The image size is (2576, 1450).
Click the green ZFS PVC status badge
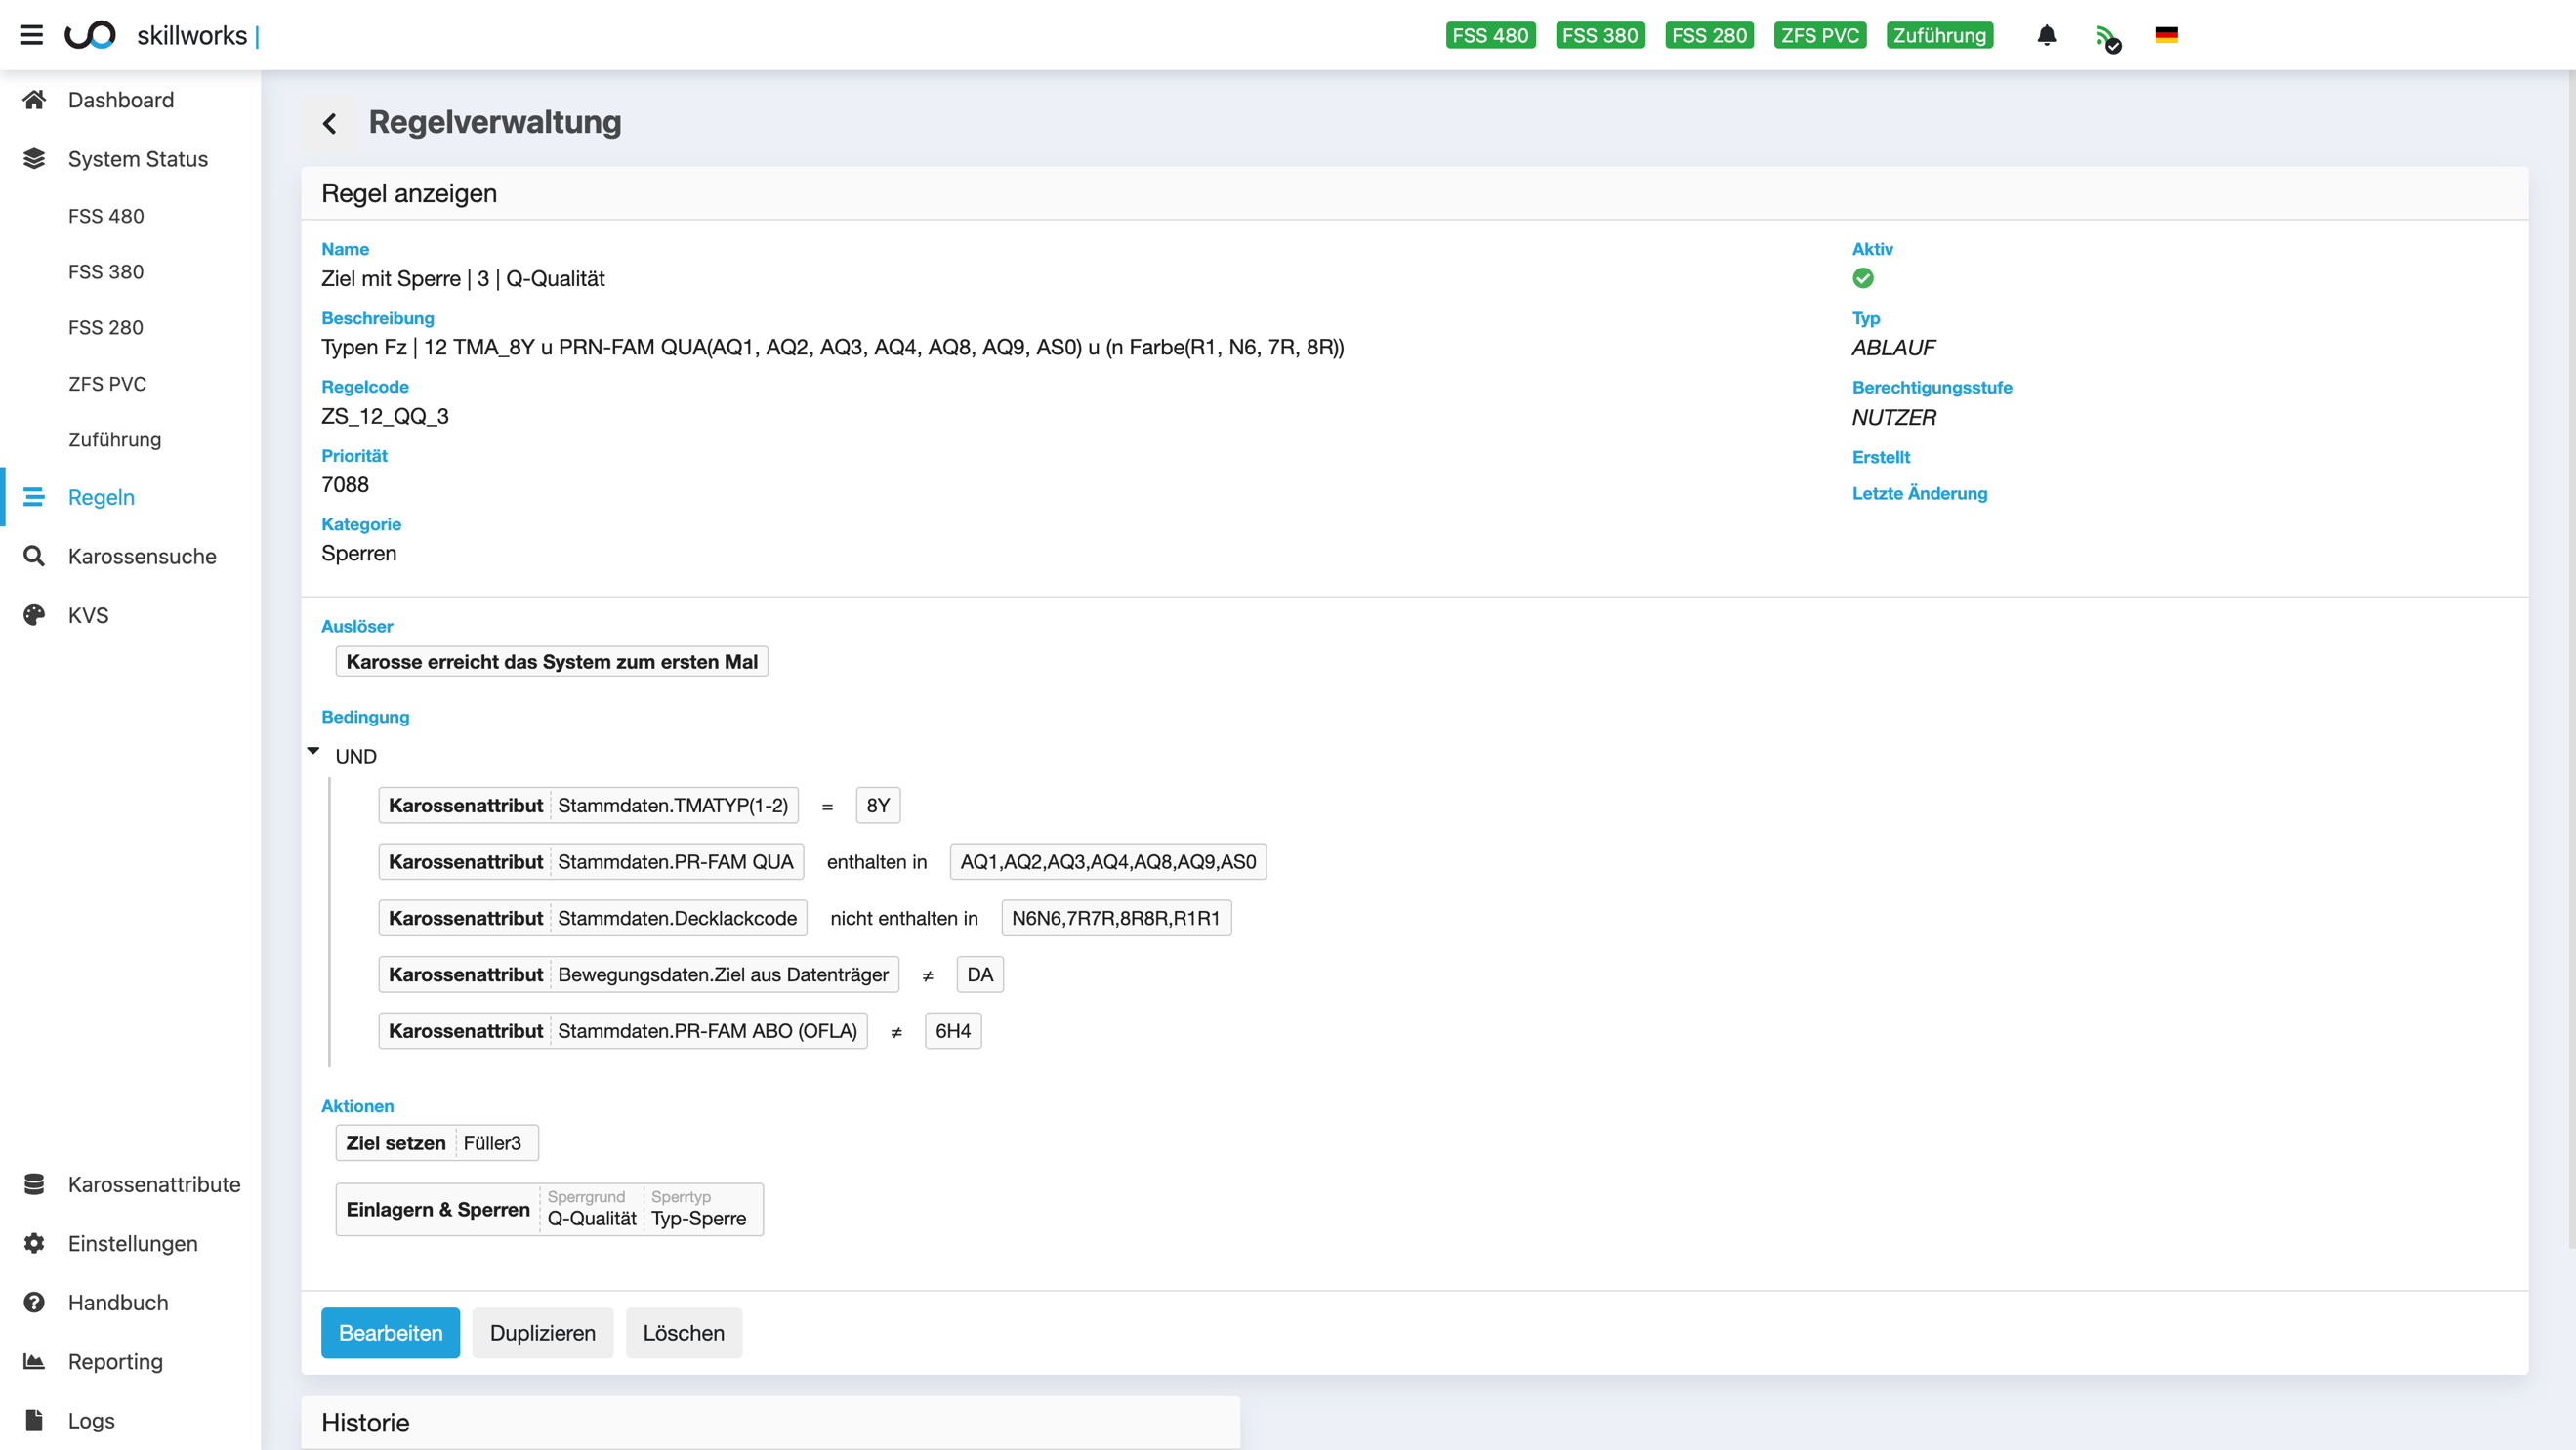click(1819, 35)
